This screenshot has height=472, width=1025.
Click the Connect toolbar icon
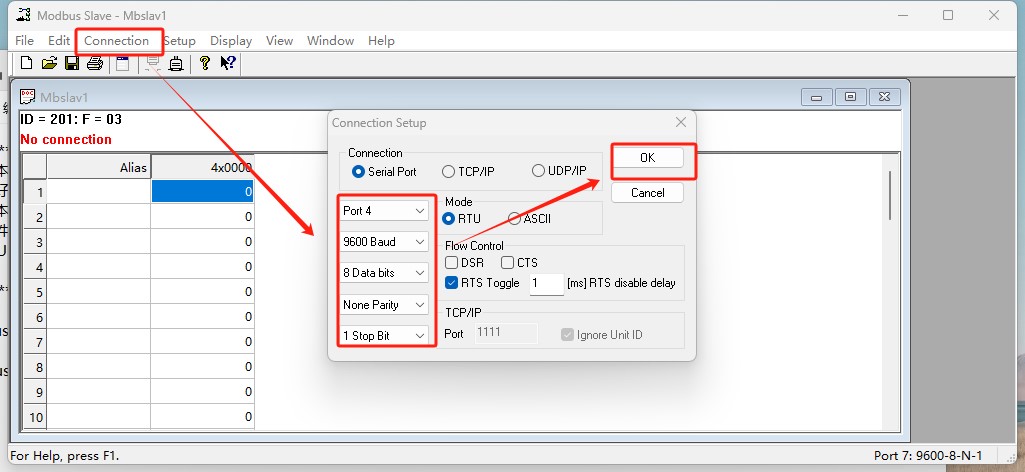coord(153,63)
